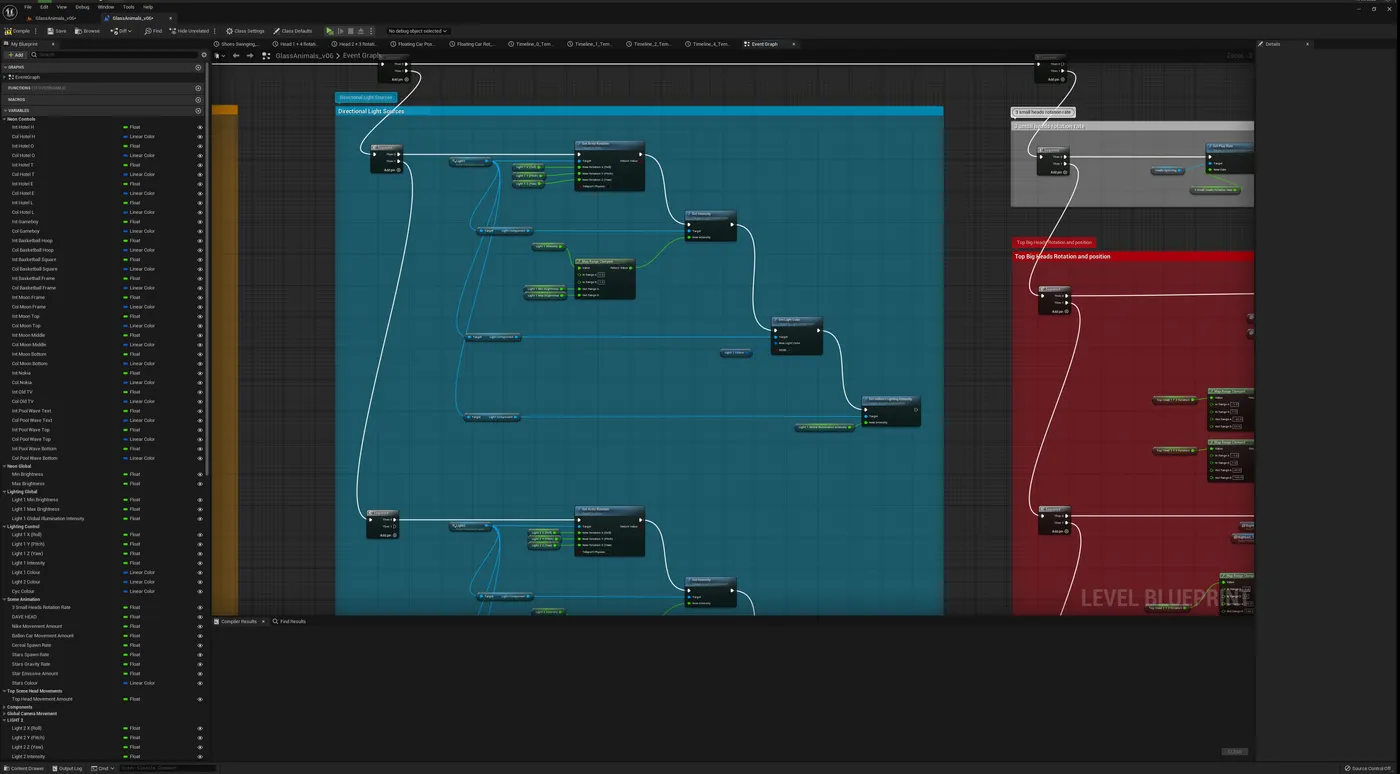Toggle visibility eye for Int Hotel H variable

(x=199, y=127)
